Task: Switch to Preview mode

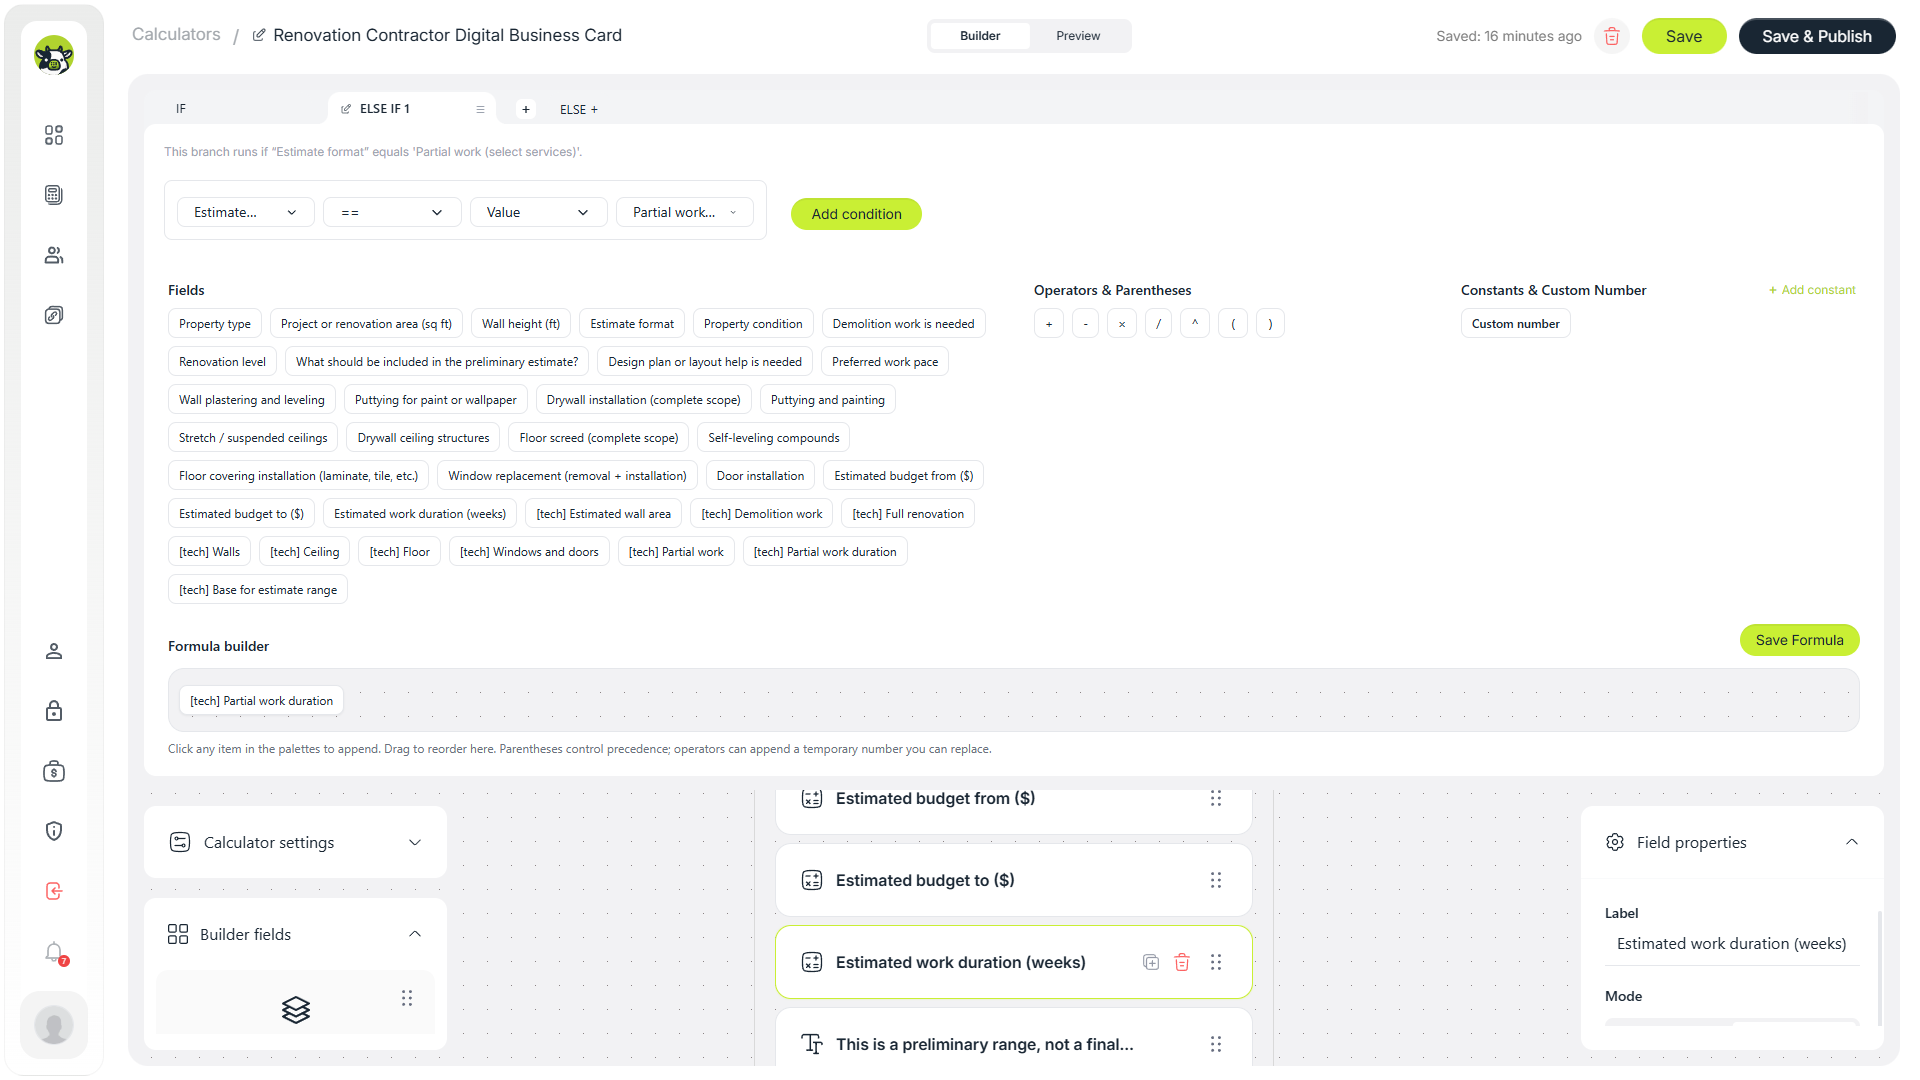Action: pos(1078,36)
